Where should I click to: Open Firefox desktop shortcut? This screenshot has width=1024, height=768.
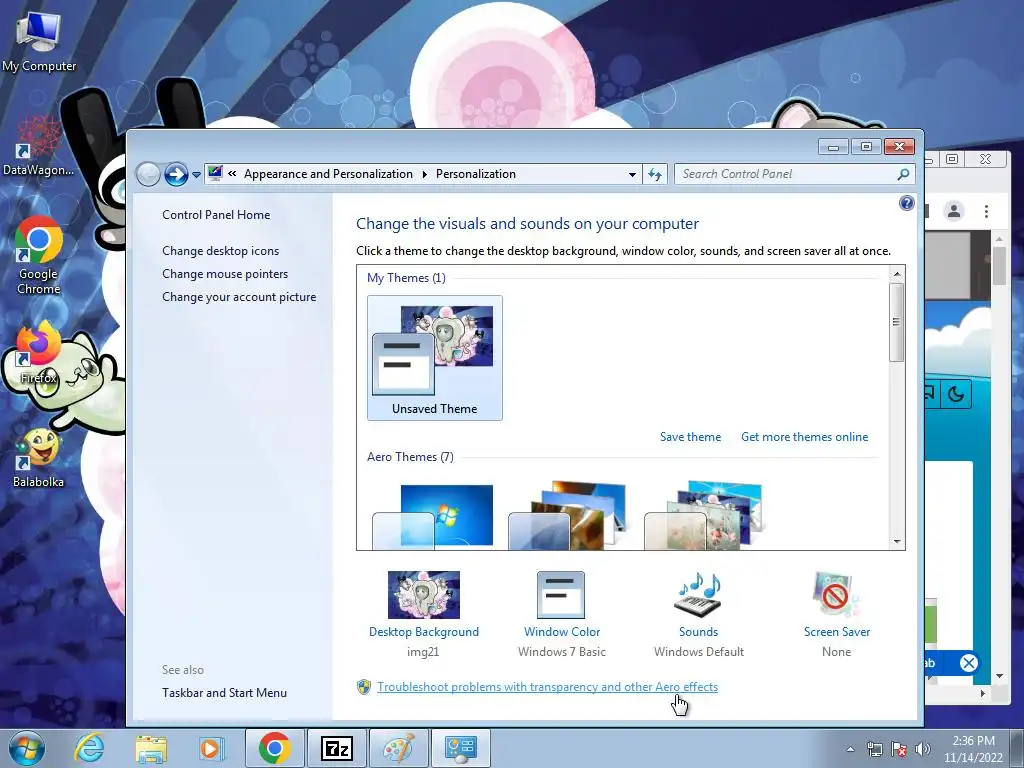point(39,353)
